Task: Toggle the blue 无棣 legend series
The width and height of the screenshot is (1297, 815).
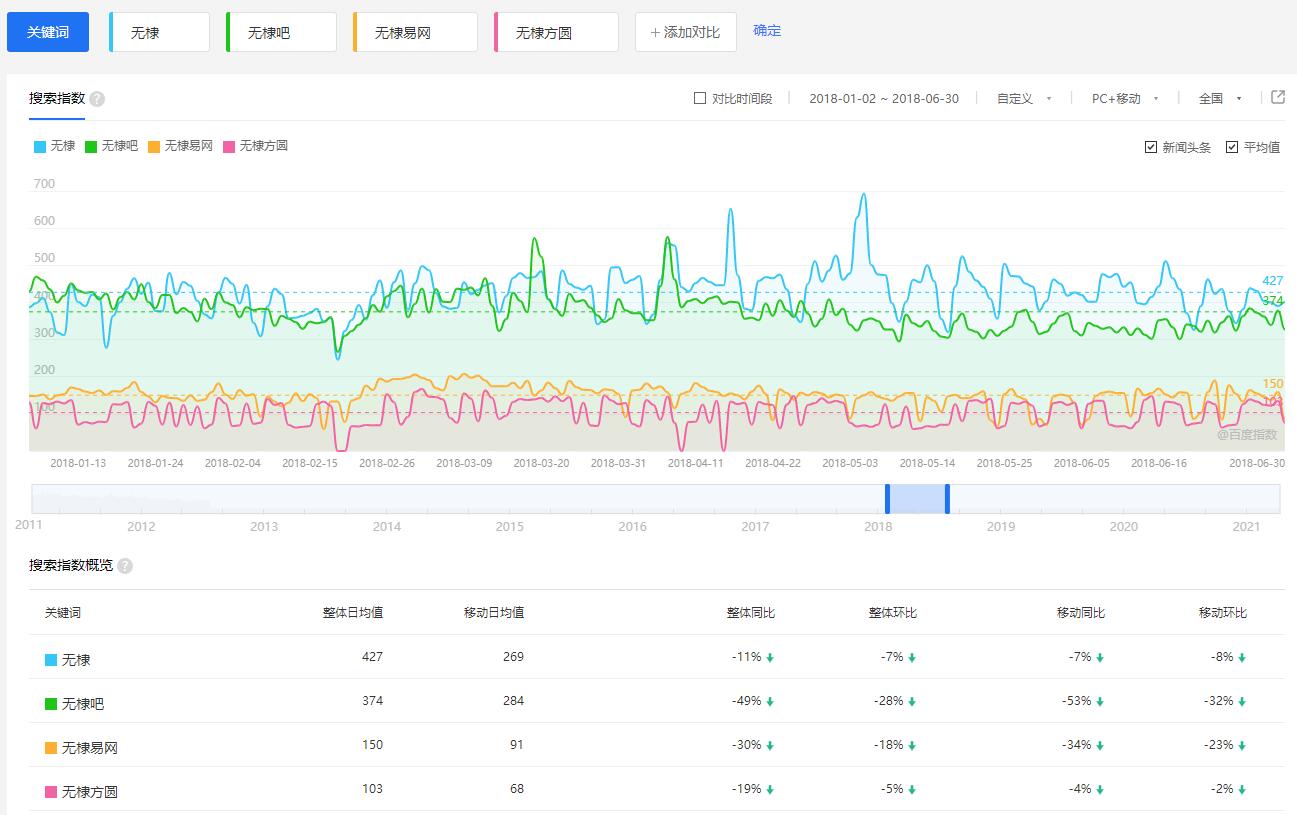Action: (54, 146)
